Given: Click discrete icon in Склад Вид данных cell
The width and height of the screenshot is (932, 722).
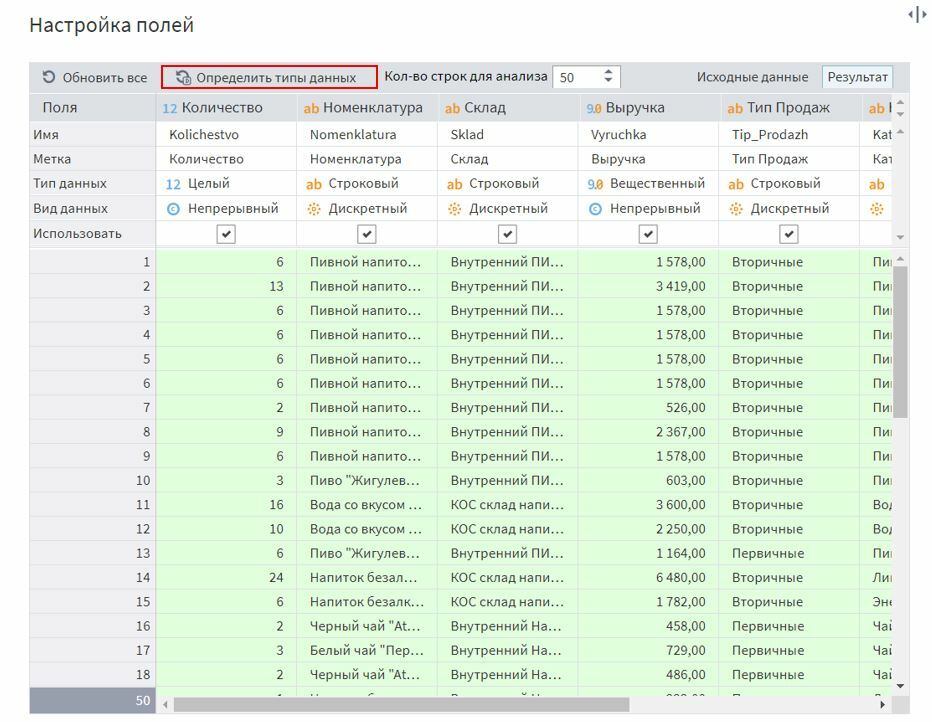Looking at the screenshot, I should click(x=455, y=209).
